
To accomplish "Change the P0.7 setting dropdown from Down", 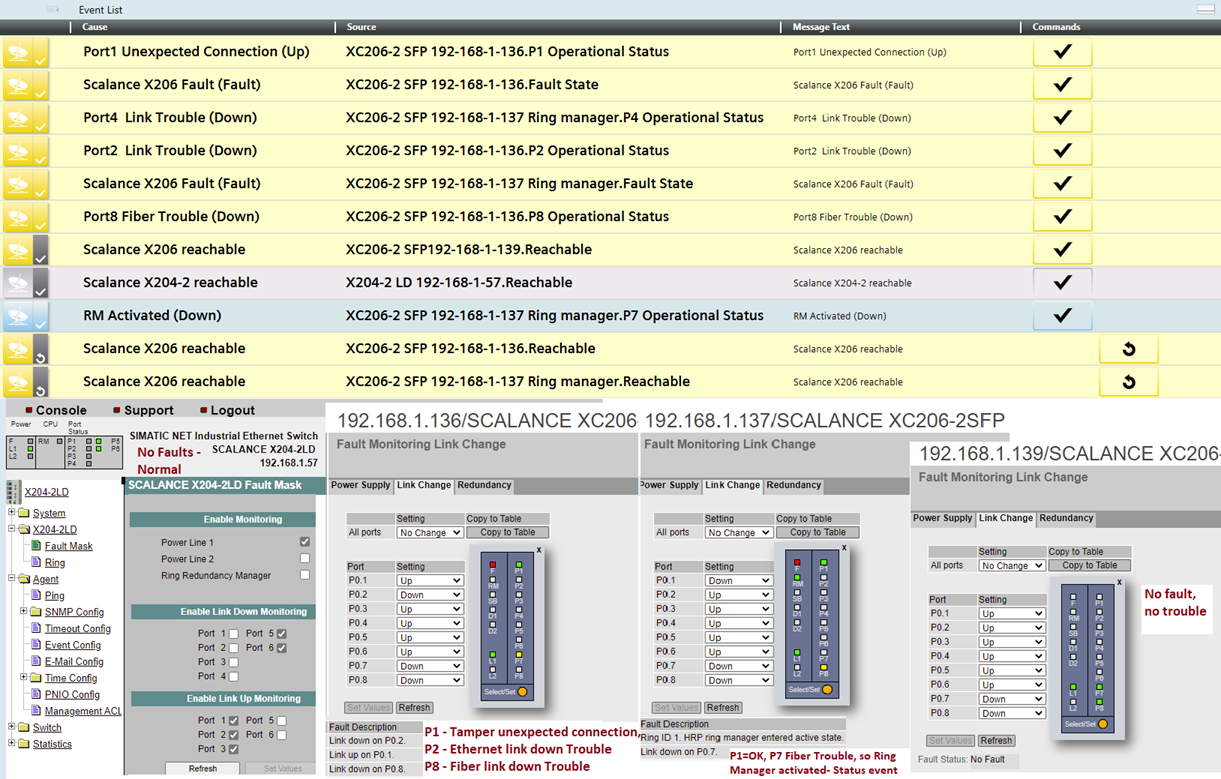I will point(429,665).
